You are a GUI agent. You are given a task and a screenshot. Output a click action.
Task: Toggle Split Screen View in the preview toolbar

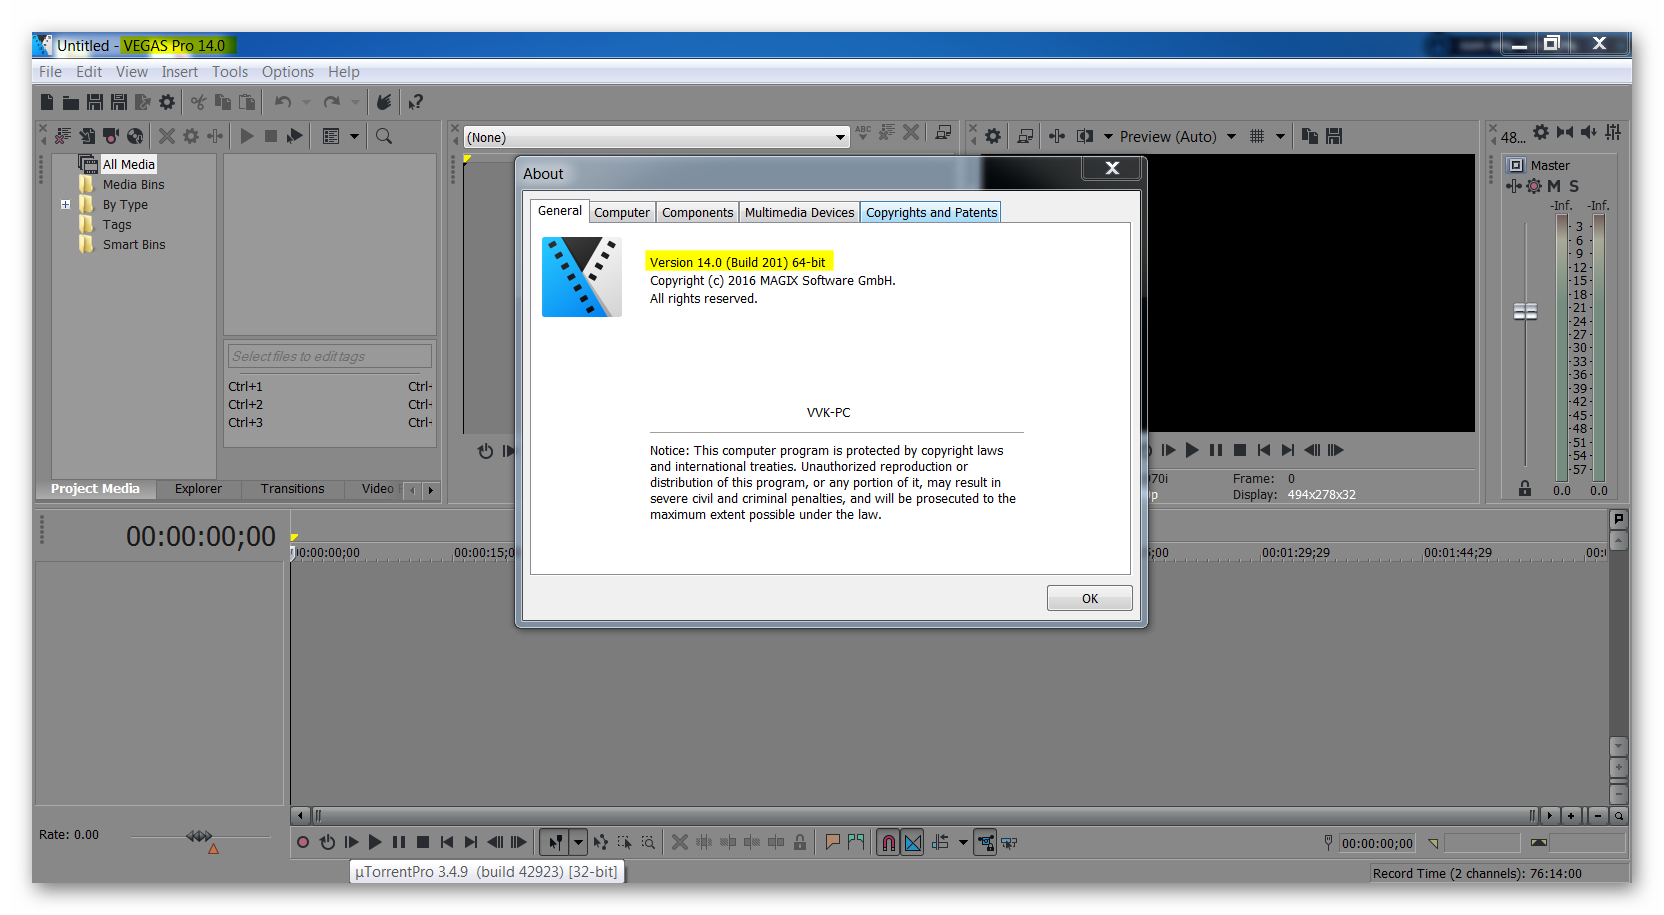pos(1085,136)
